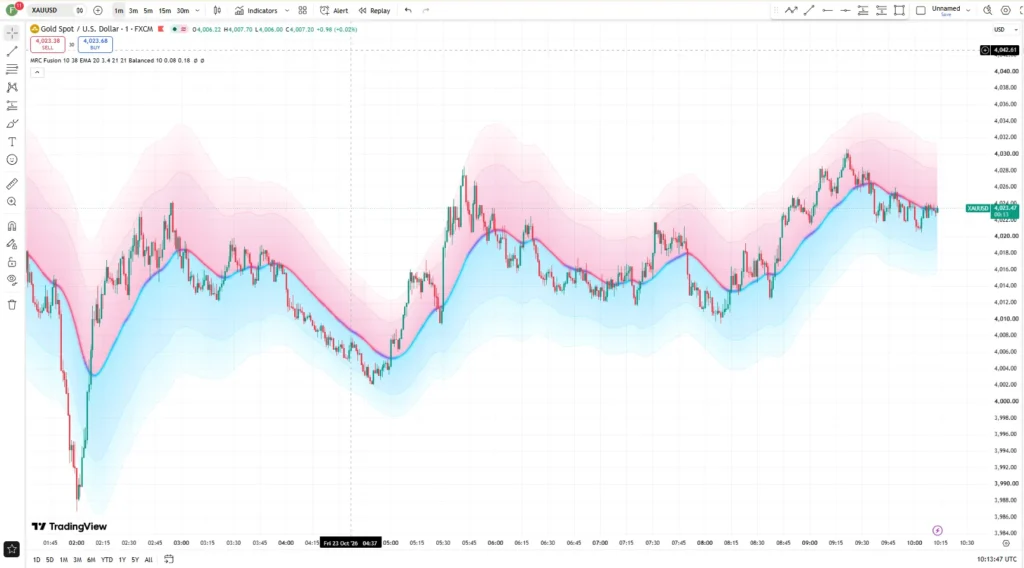The width and height of the screenshot is (1024, 568).
Task: Select the brush drawing tool
Action: click(x=12, y=124)
